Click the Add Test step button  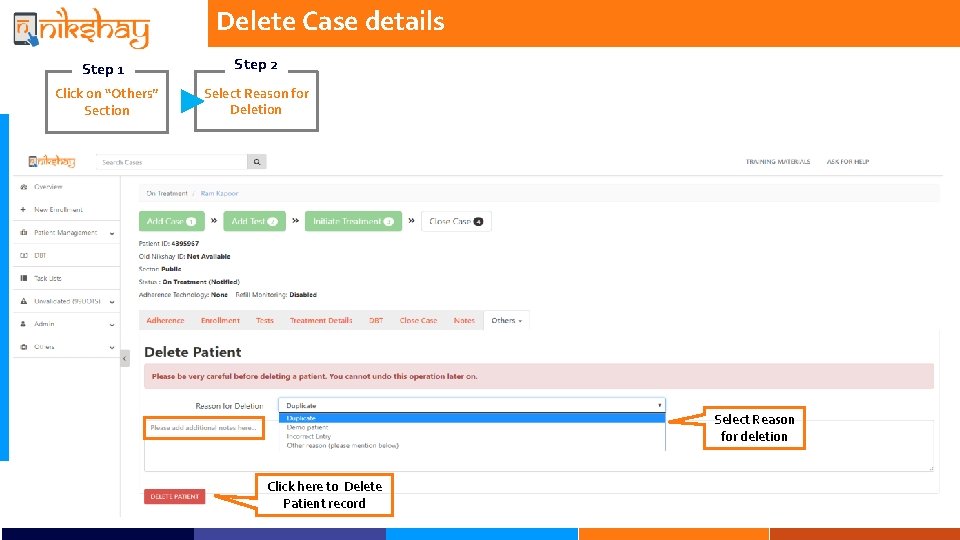coord(254,221)
